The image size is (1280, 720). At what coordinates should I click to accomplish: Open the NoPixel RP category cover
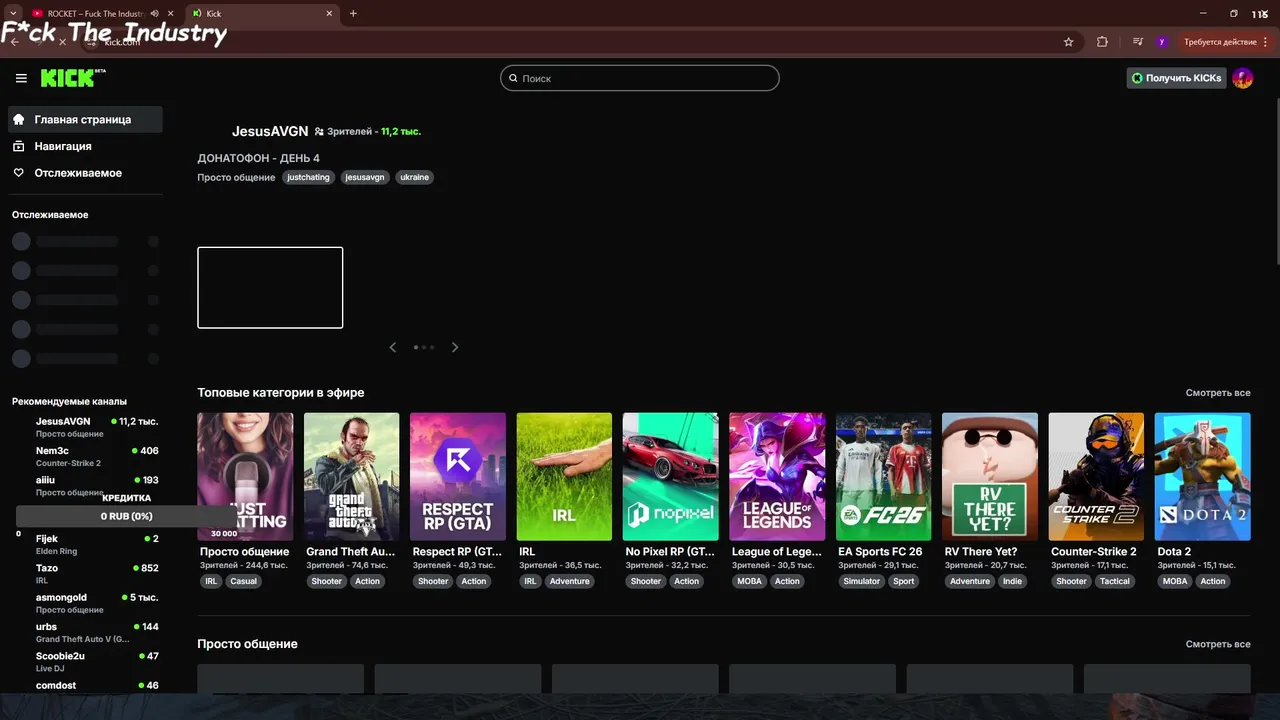click(x=671, y=477)
